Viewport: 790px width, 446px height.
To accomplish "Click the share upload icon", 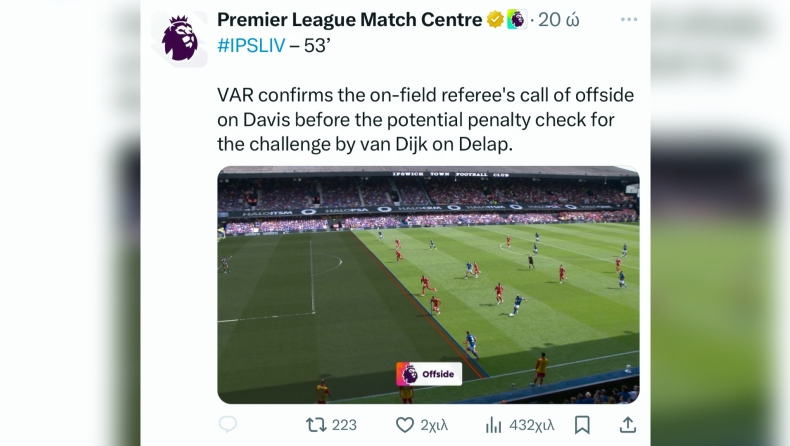I will [x=628, y=425].
